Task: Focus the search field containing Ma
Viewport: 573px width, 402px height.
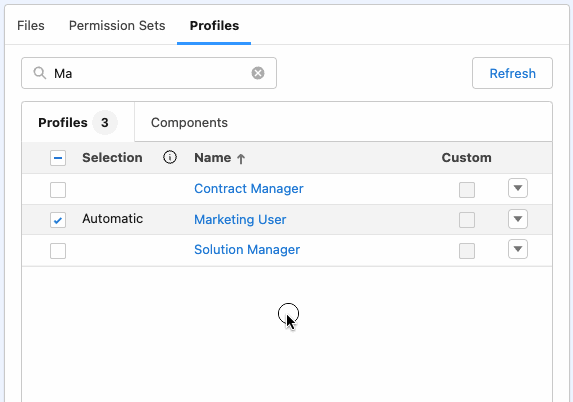Action: [149, 73]
